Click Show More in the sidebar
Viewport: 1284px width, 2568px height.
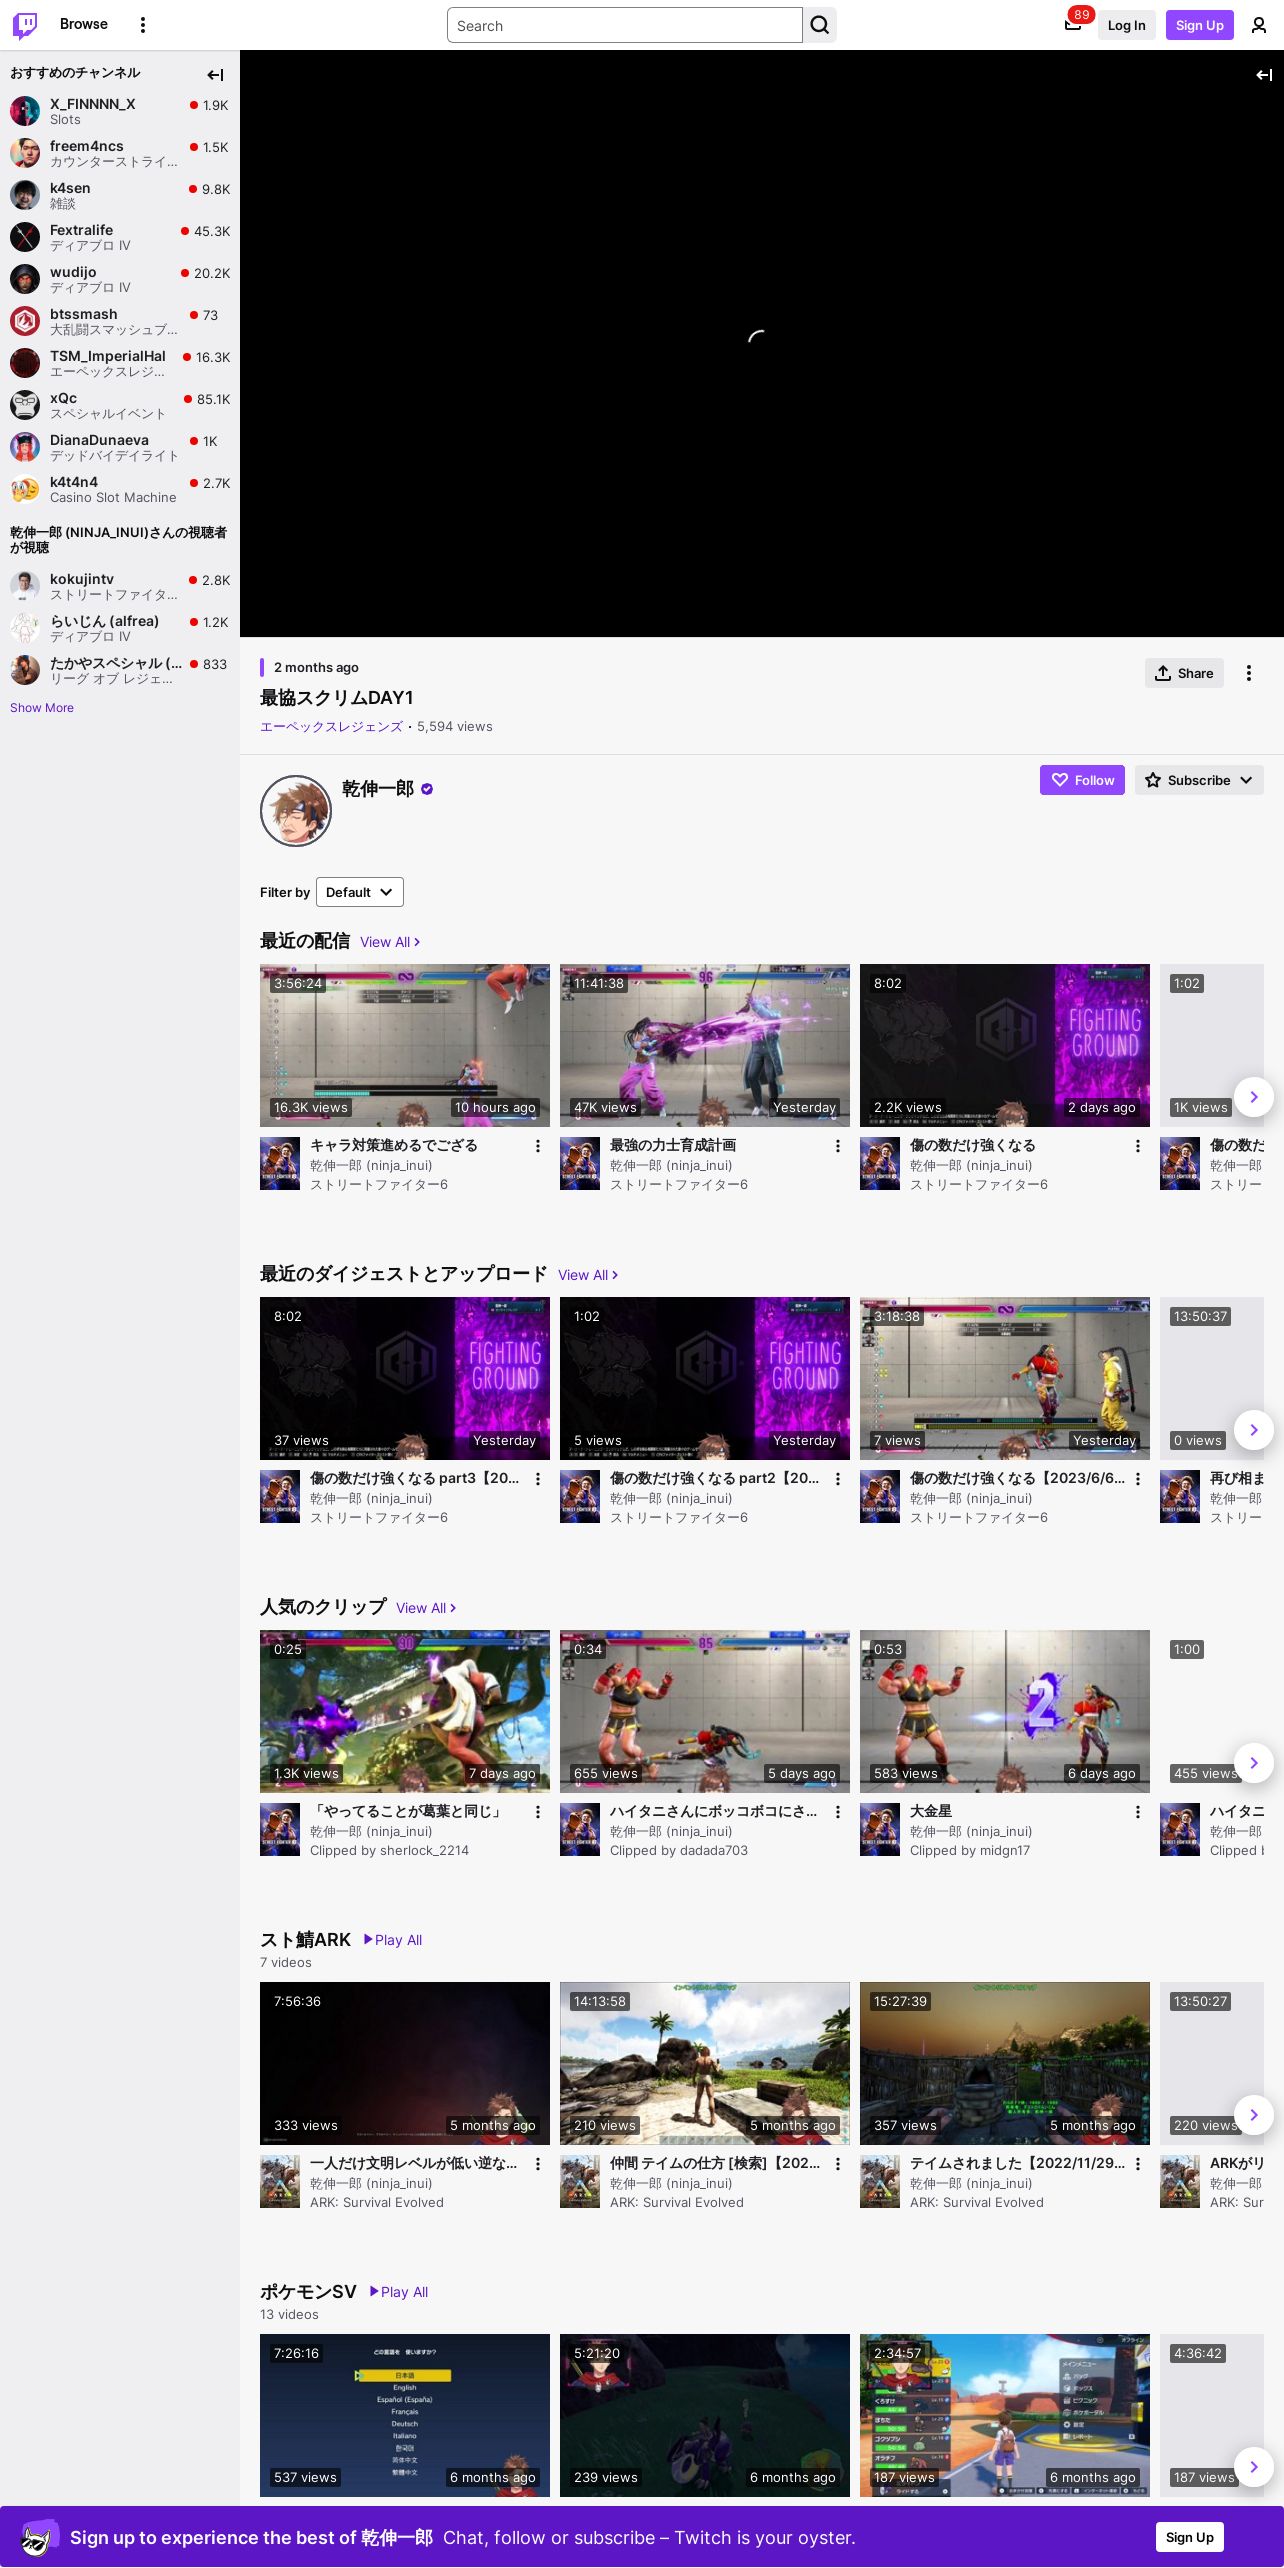point(42,708)
